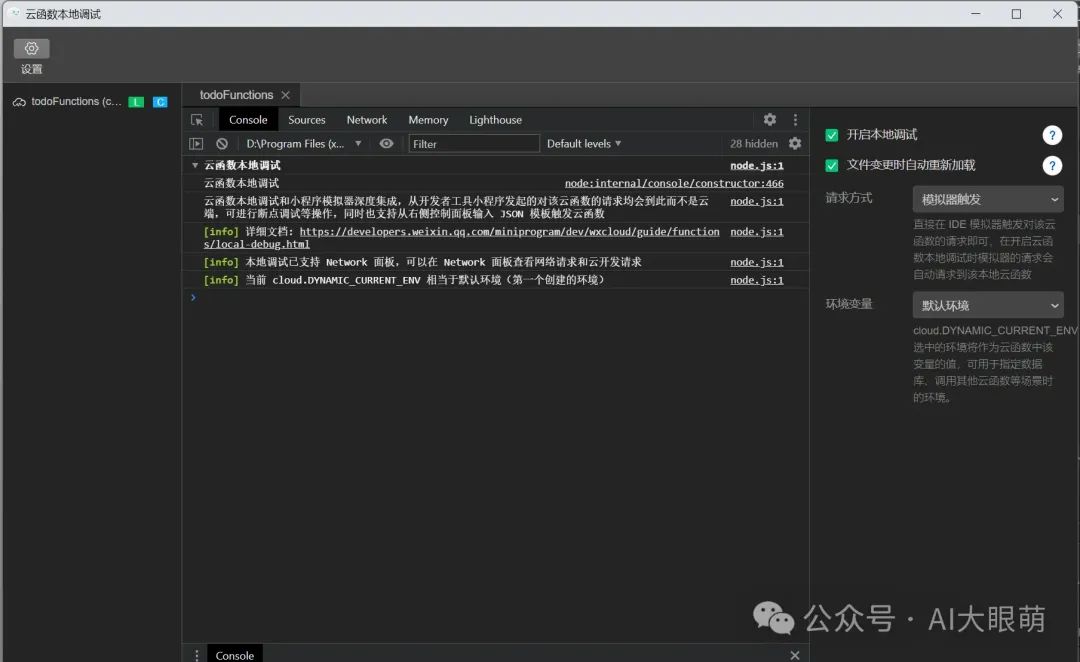Open the DevTools three-dot menu
The height and width of the screenshot is (662, 1080).
coord(796,120)
